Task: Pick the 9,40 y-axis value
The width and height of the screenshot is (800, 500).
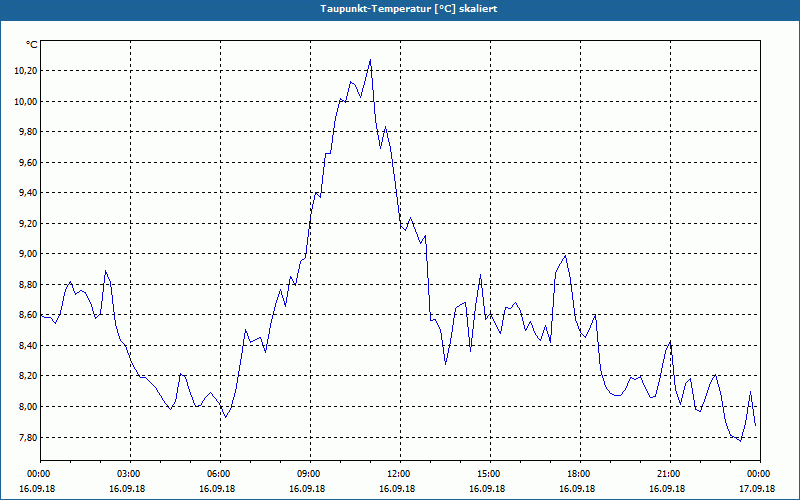Action: click(x=28, y=193)
